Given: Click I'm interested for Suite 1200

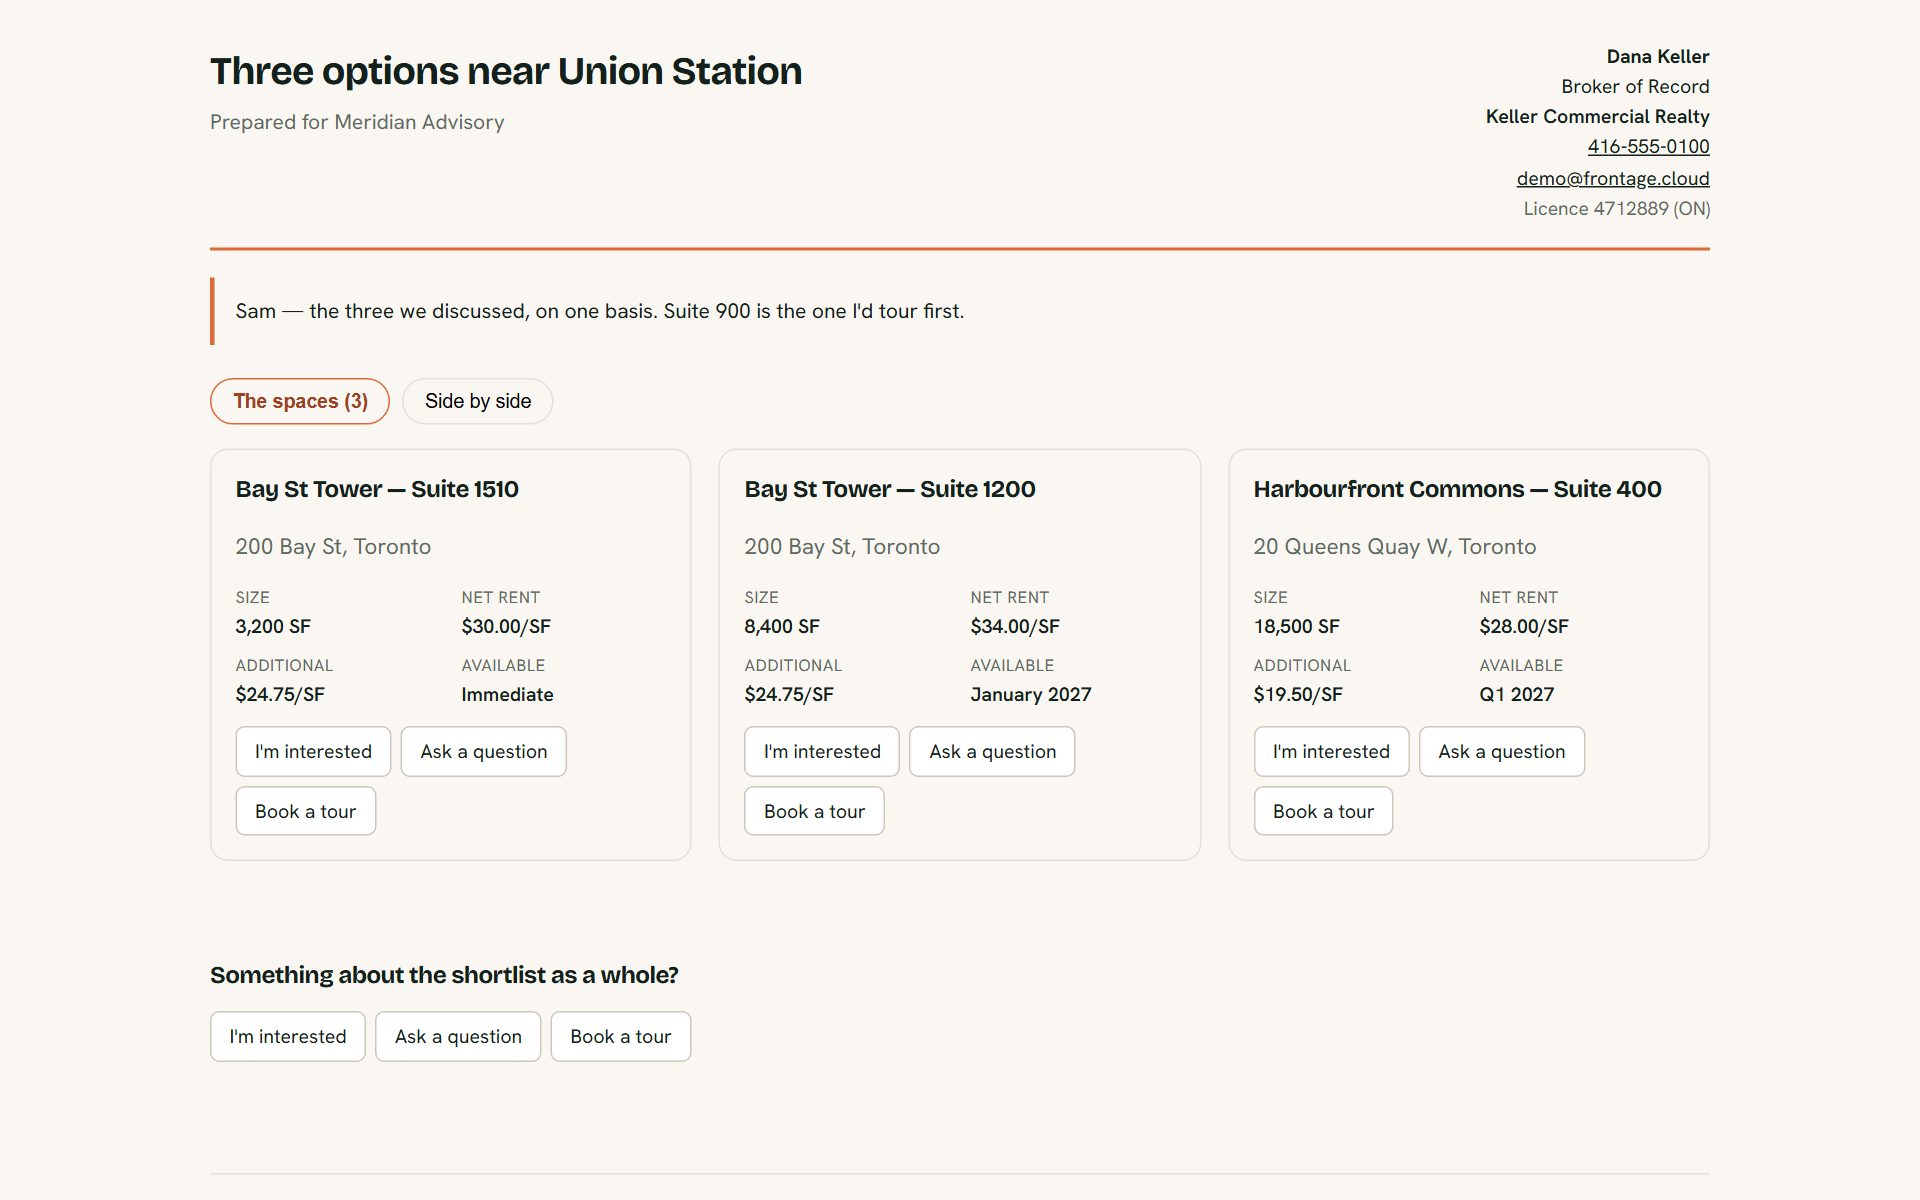Looking at the screenshot, I should click(822, 751).
